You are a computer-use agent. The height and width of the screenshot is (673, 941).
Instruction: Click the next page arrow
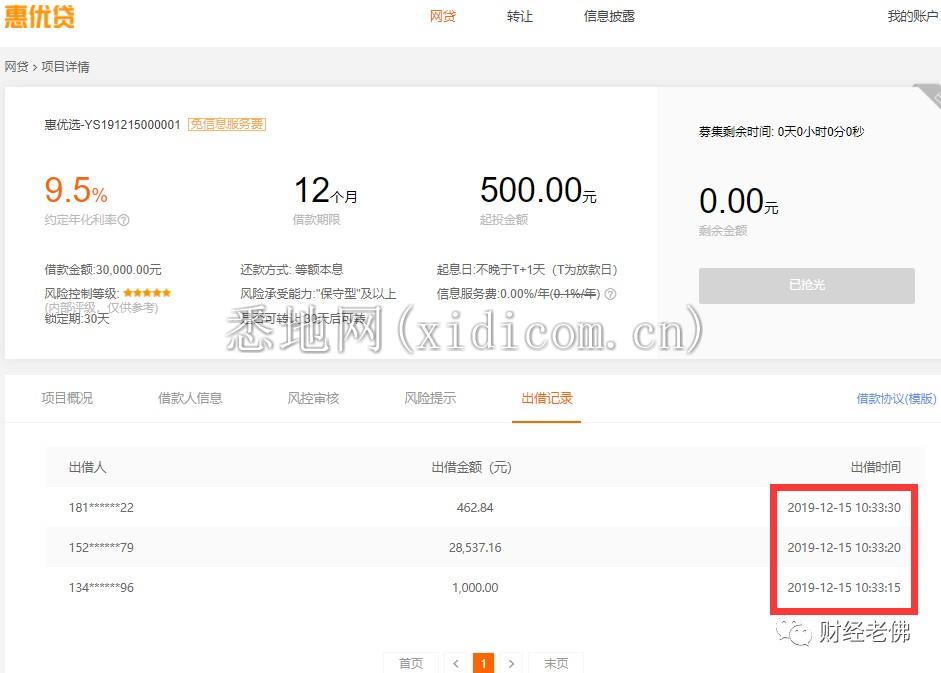[511, 663]
